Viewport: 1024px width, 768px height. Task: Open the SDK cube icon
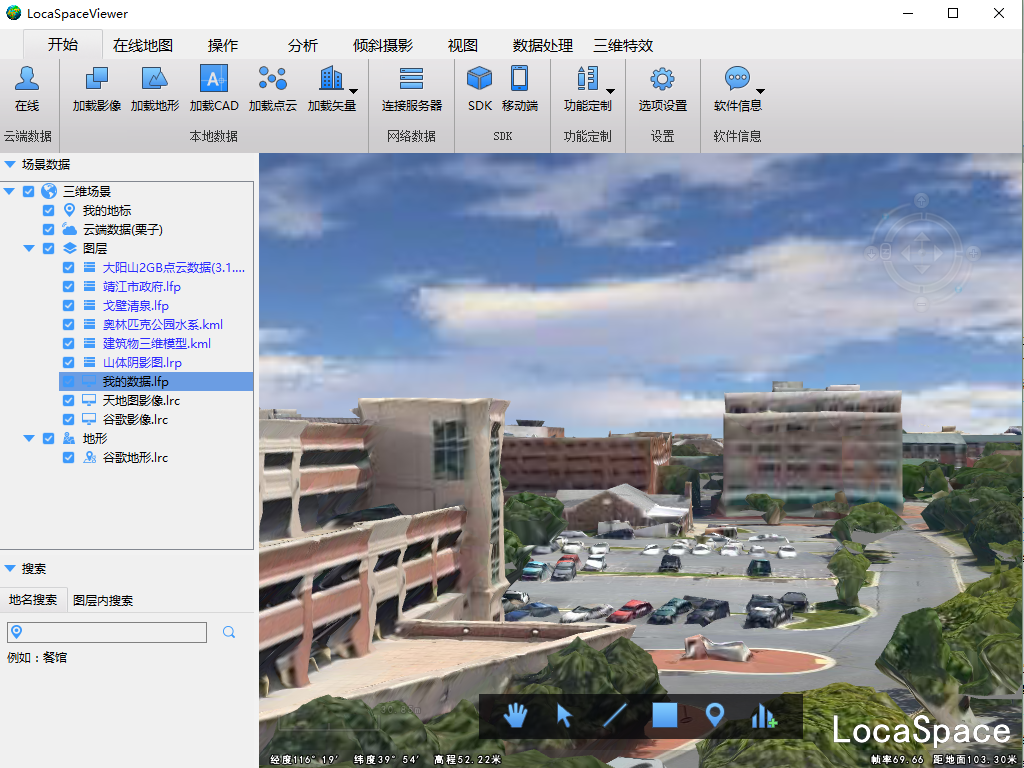click(479, 78)
